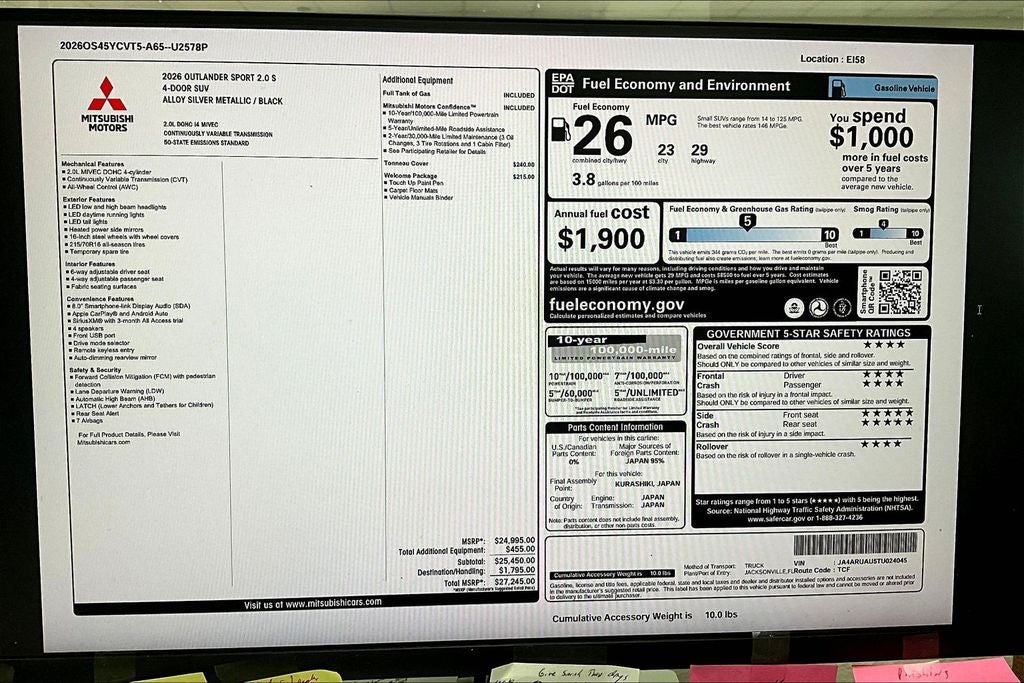Click the 10-year 100,000-mile warranty badge
1024x683 pixels.
point(616,349)
